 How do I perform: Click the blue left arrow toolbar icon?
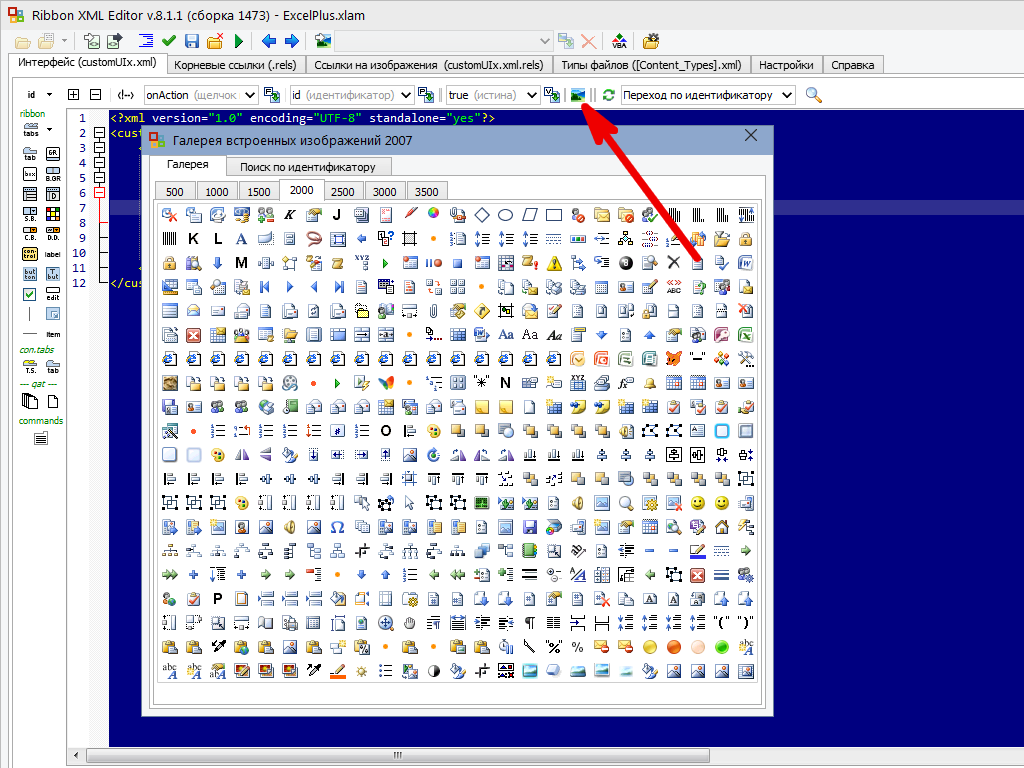tap(268, 41)
